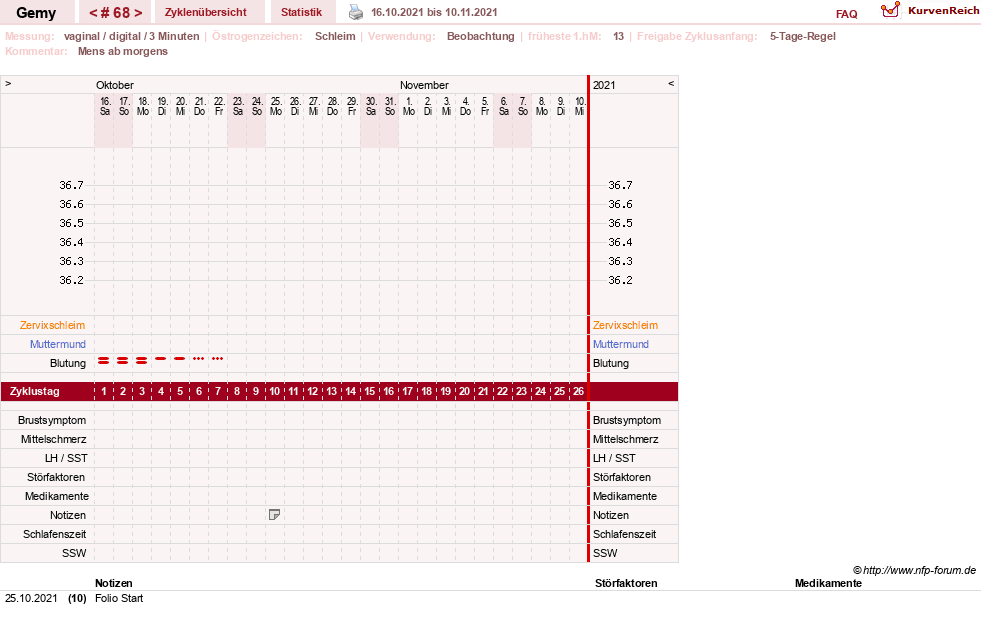Select cycle day 14 in Zyklustag row

(x=350, y=391)
